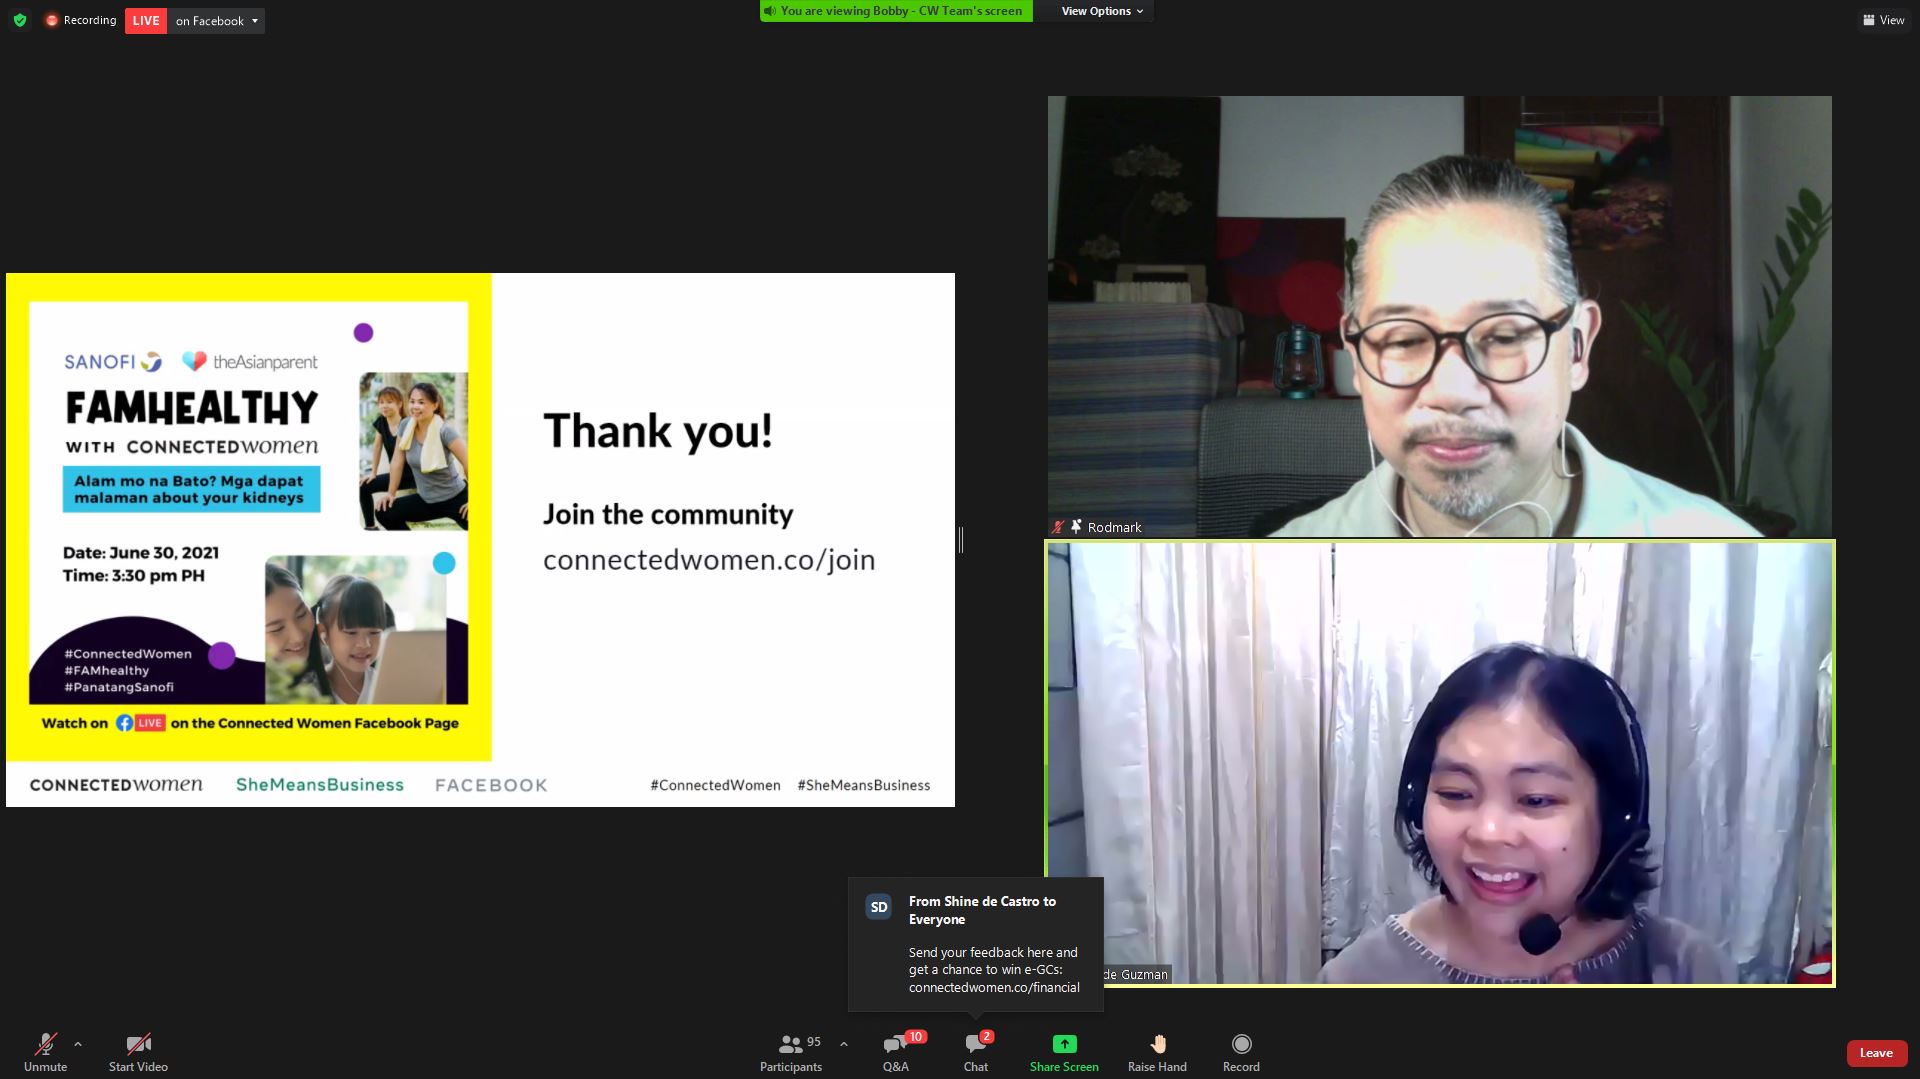The width and height of the screenshot is (1920, 1079).
Task: Click the FACEBOOK footer logo
Action: coord(491,786)
